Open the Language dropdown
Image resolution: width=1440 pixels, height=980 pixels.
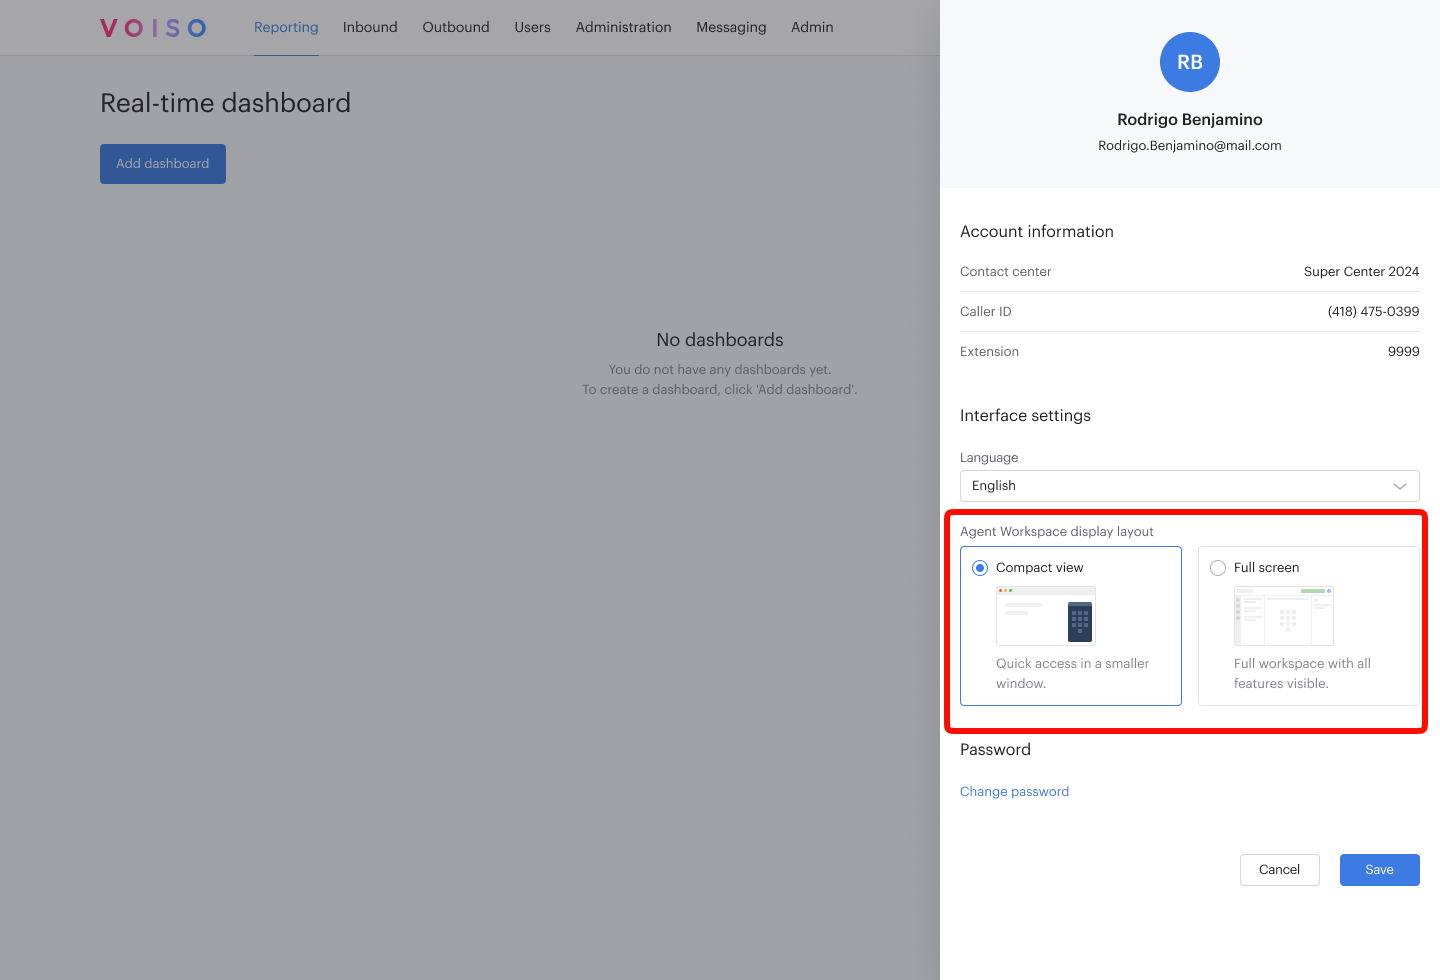[x=1190, y=486]
